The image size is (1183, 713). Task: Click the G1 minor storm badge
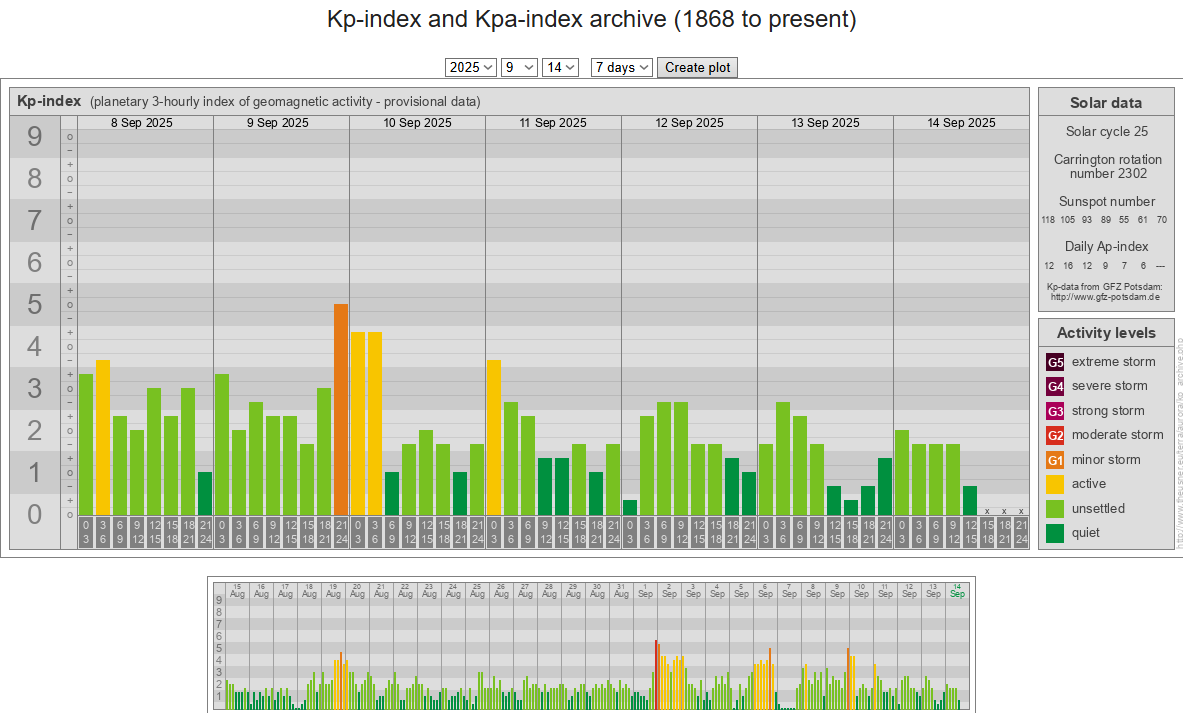[1055, 460]
